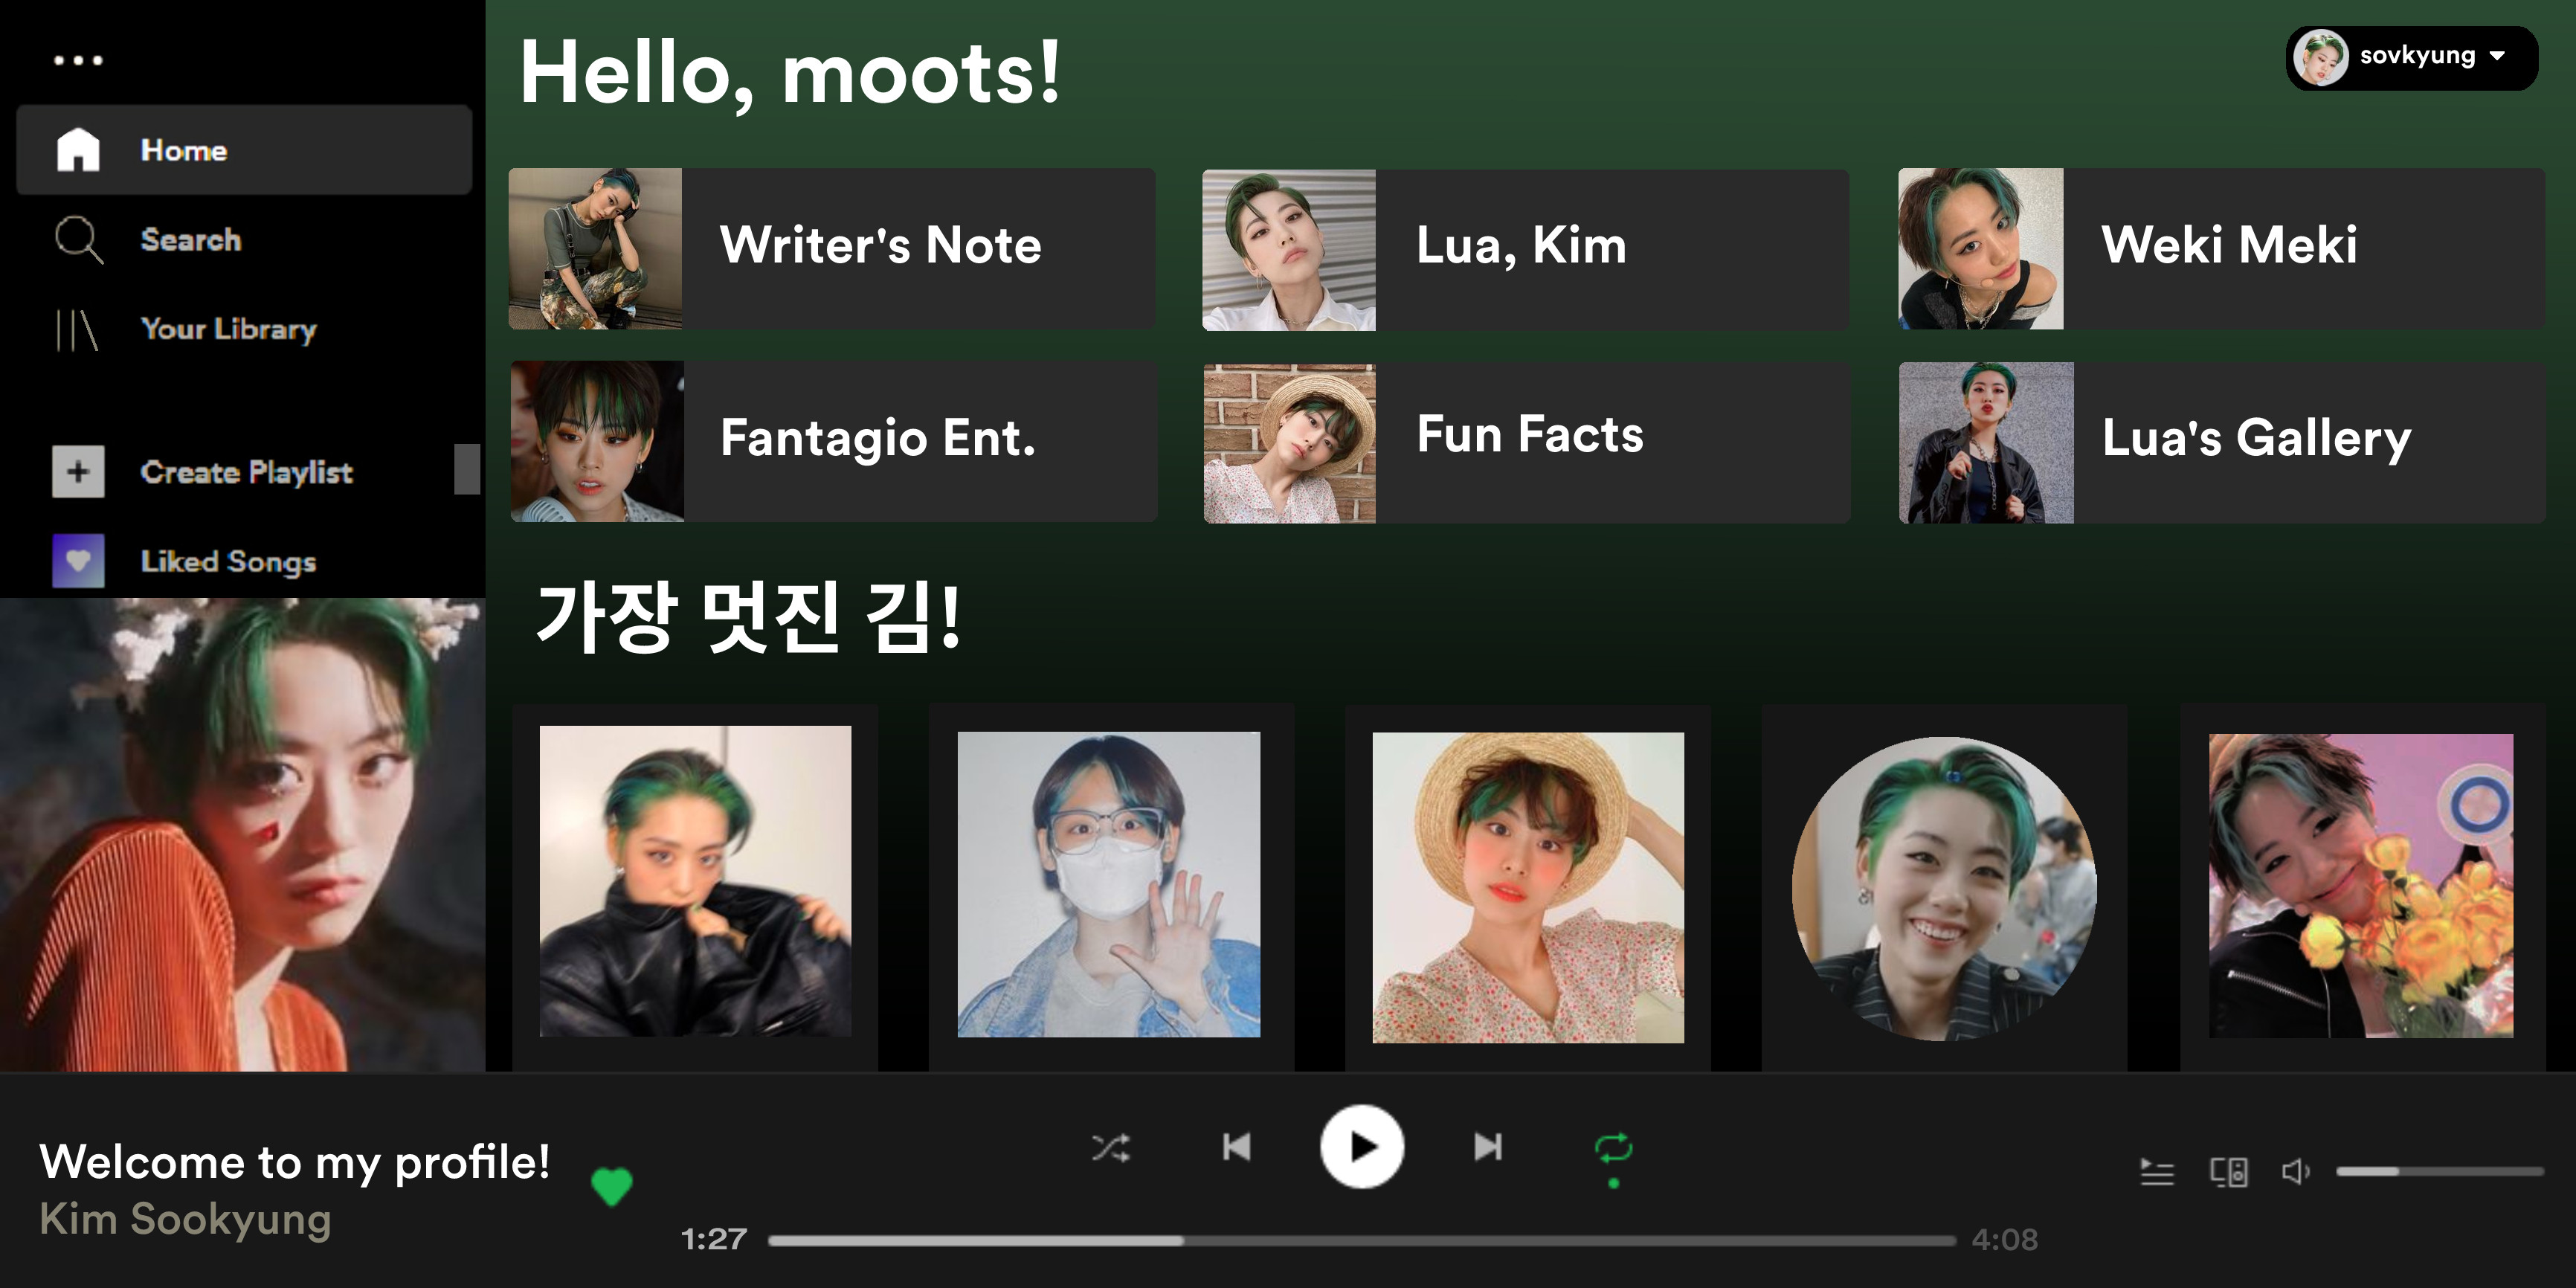
Task: Skip to next track
Action: pyautogui.click(x=1488, y=1147)
